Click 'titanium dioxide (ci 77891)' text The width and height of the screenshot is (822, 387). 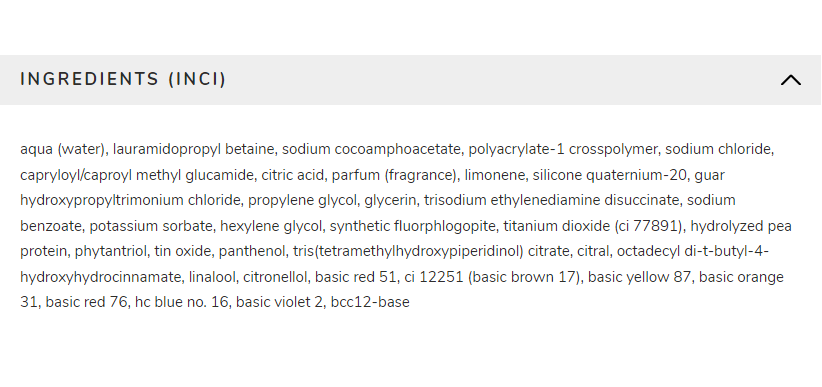pos(595,226)
